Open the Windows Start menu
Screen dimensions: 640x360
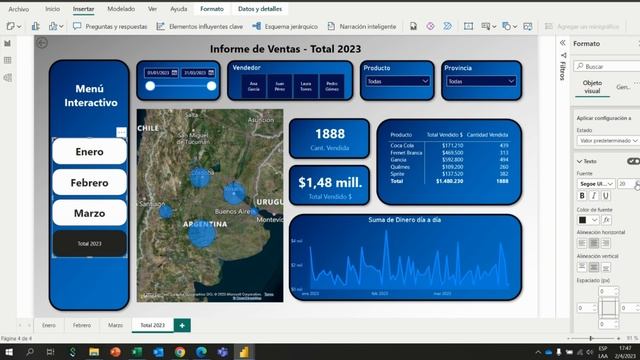tap(8, 352)
